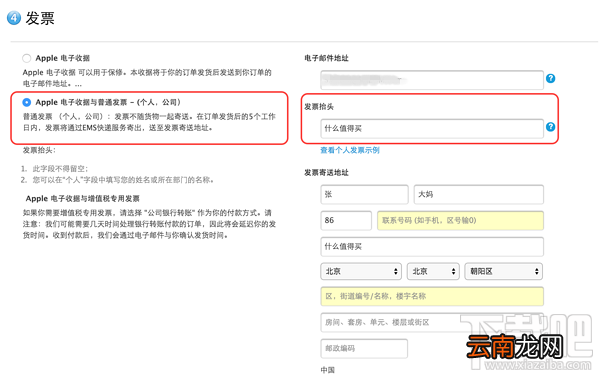
Task: Click the 发票 section heading
Action: [40, 18]
